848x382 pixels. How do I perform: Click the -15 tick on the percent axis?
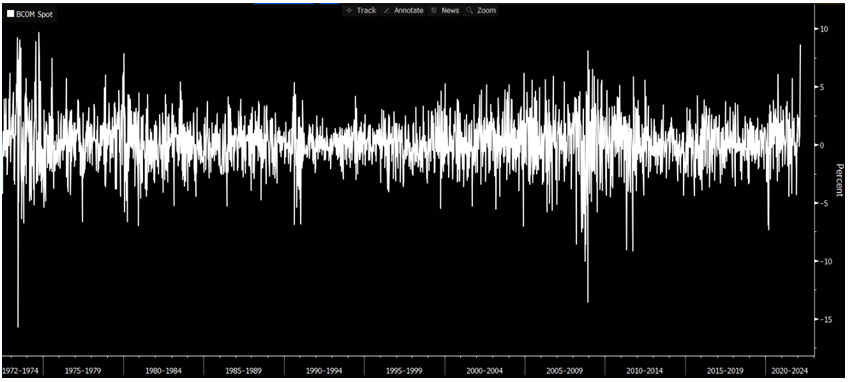click(x=825, y=320)
